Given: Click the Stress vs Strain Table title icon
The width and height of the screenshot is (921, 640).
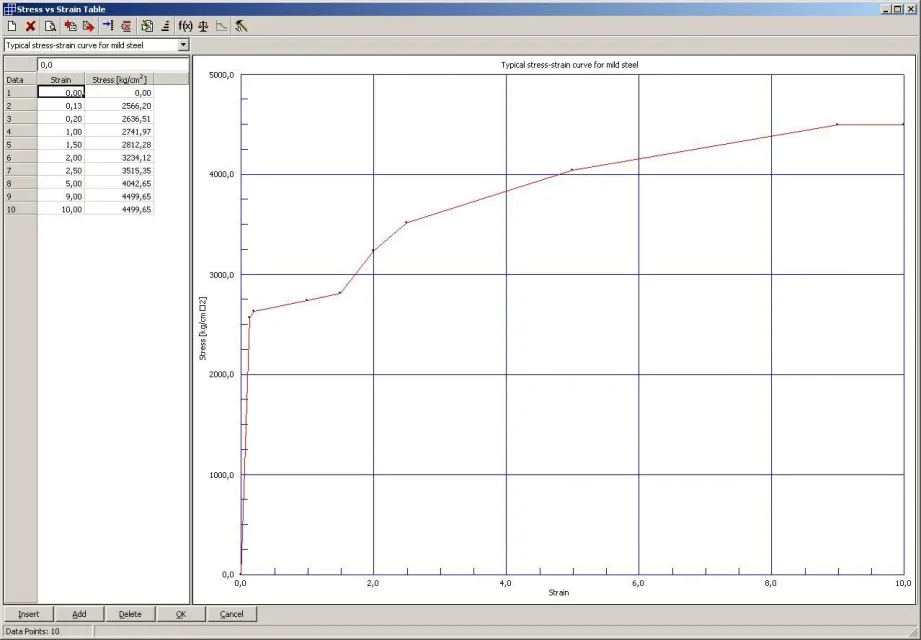Looking at the screenshot, I should pos(9,9).
